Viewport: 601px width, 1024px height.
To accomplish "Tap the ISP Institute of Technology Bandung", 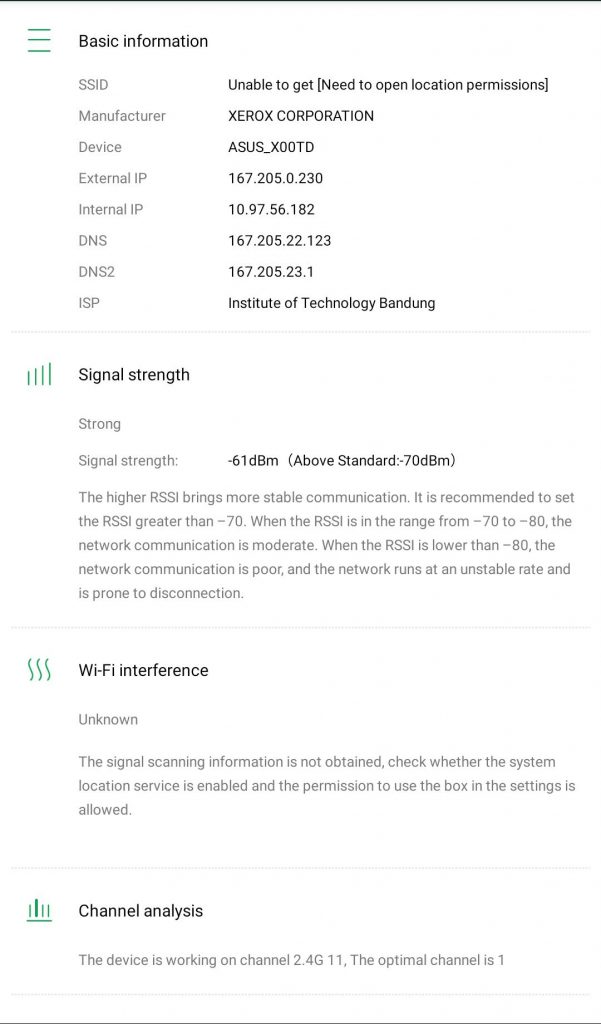I will click(x=331, y=303).
